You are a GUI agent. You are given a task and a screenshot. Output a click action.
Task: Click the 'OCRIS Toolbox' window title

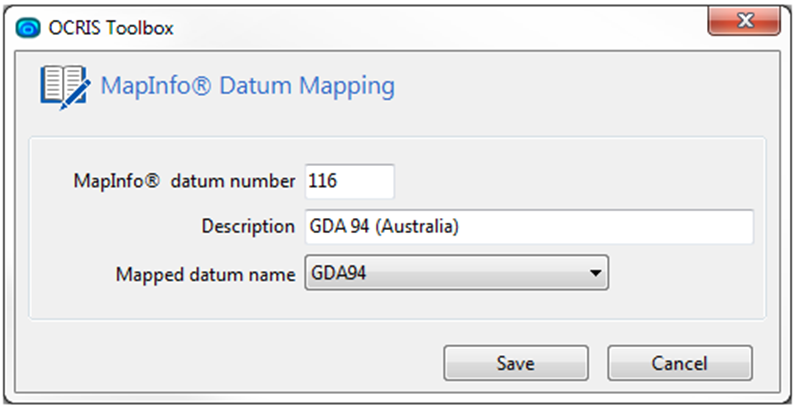[x=111, y=28]
